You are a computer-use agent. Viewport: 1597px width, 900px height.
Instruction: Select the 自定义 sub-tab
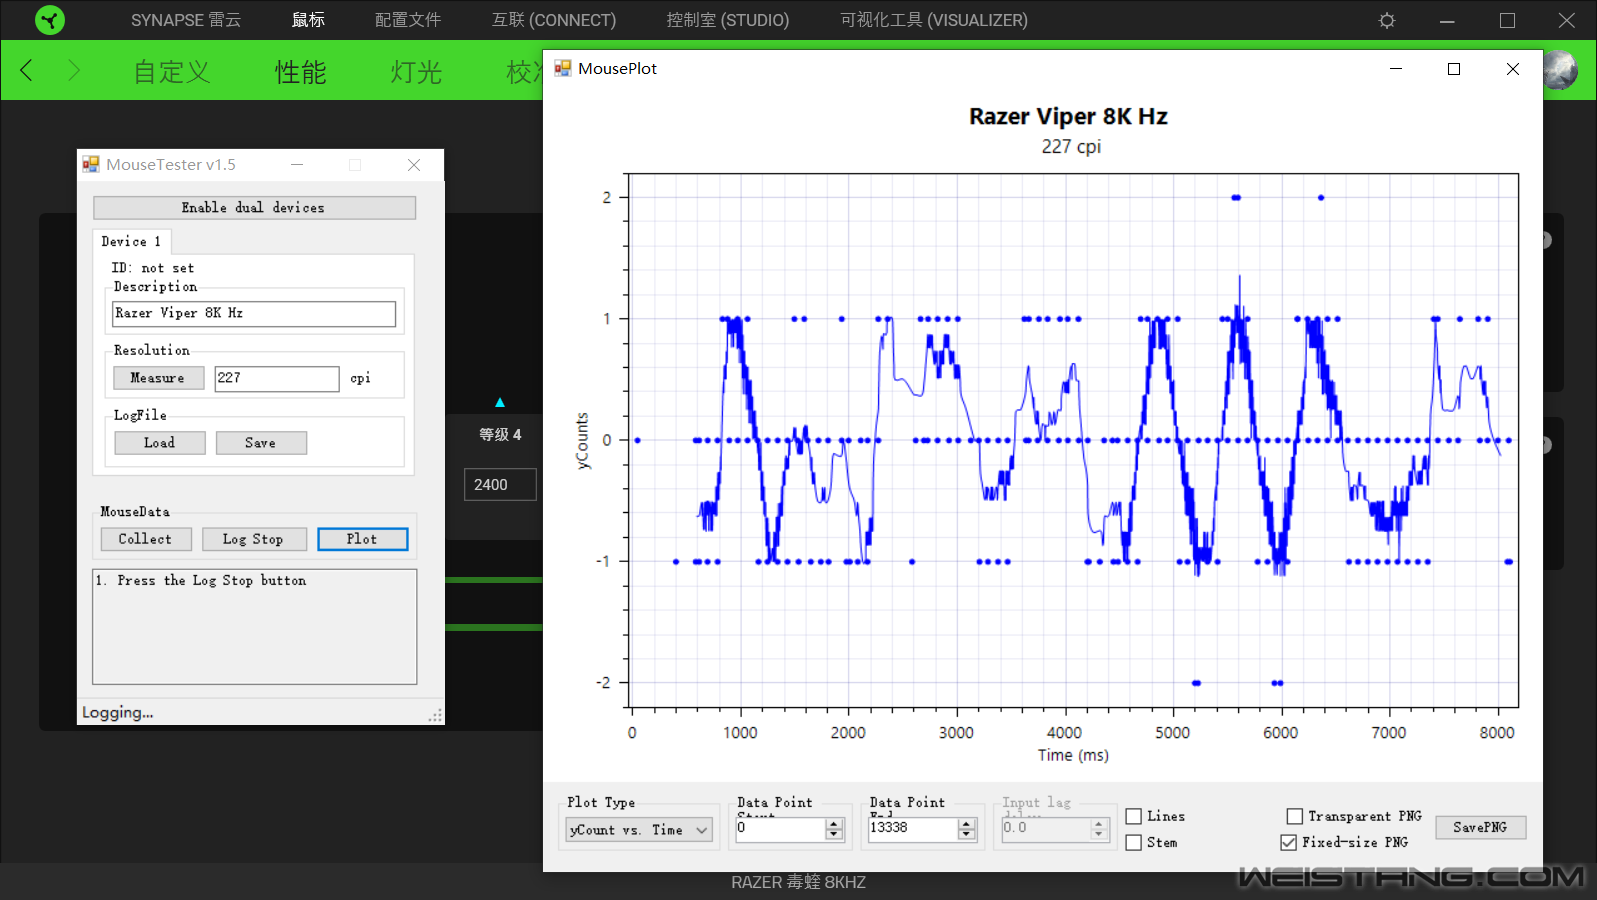(172, 72)
